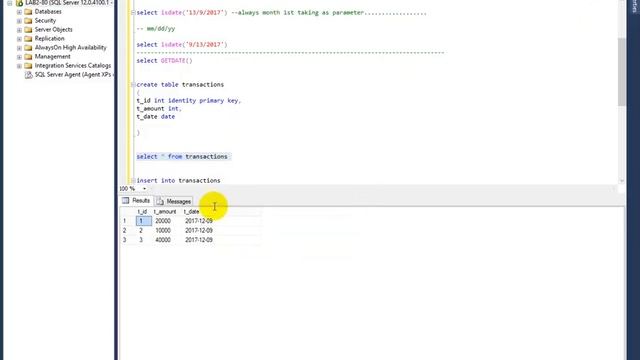Image resolution: width=640 pixels, height=360 pixels.
Task: Click the Results tab grid icon
Action: coord(126,200)
